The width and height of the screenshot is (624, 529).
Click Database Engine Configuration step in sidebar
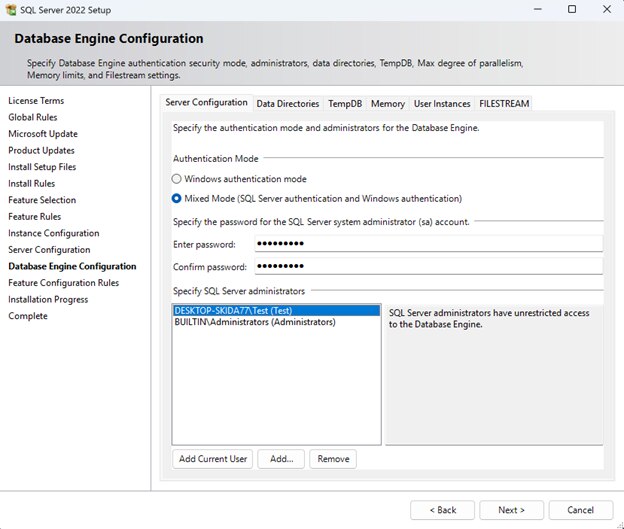[72, 266]
